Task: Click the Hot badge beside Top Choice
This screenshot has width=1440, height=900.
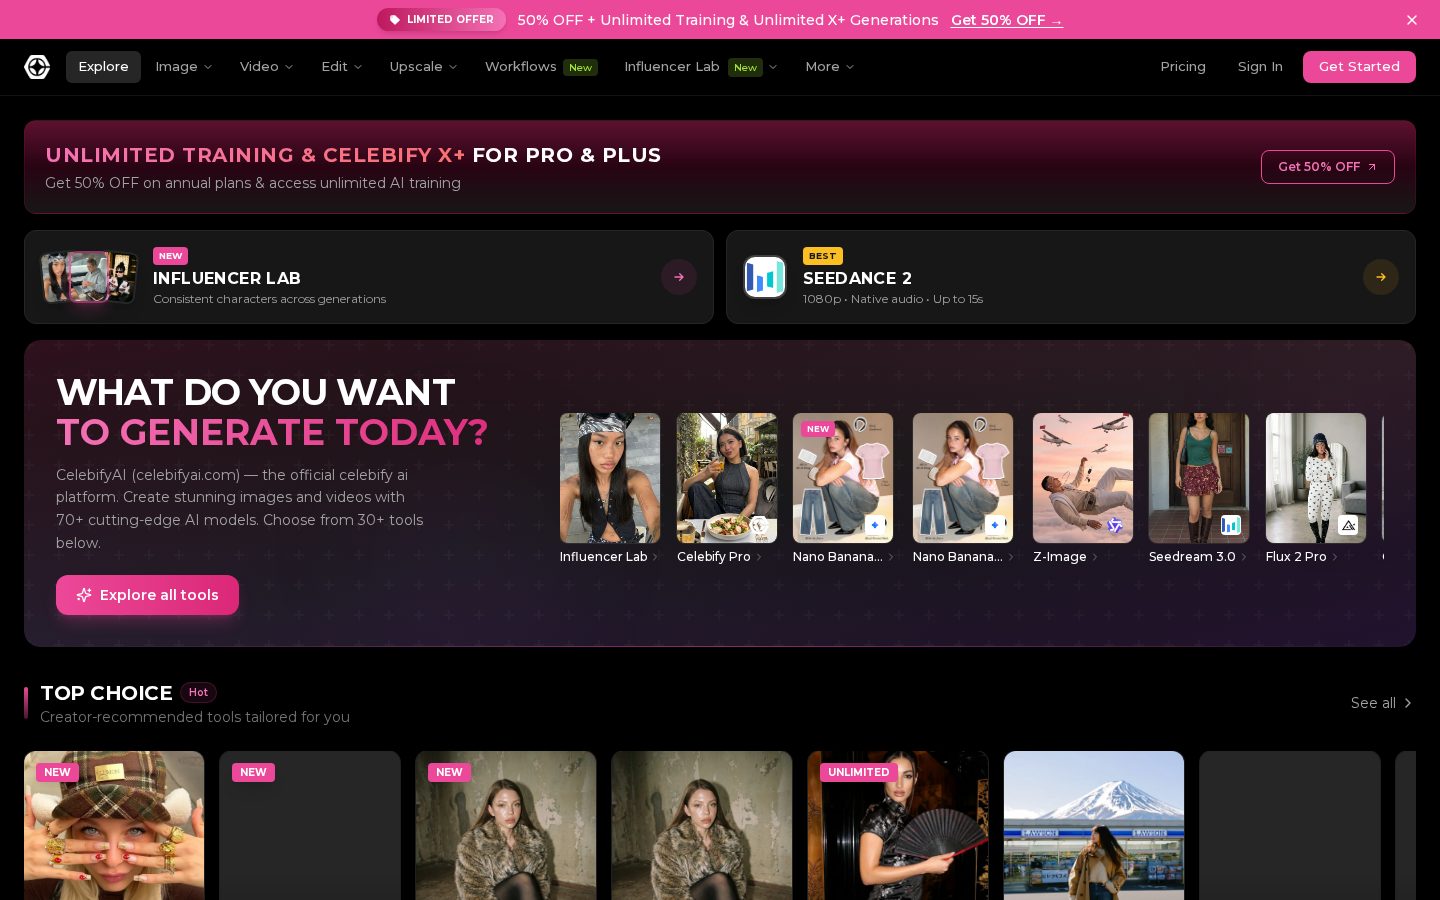Action: [198, 692]
